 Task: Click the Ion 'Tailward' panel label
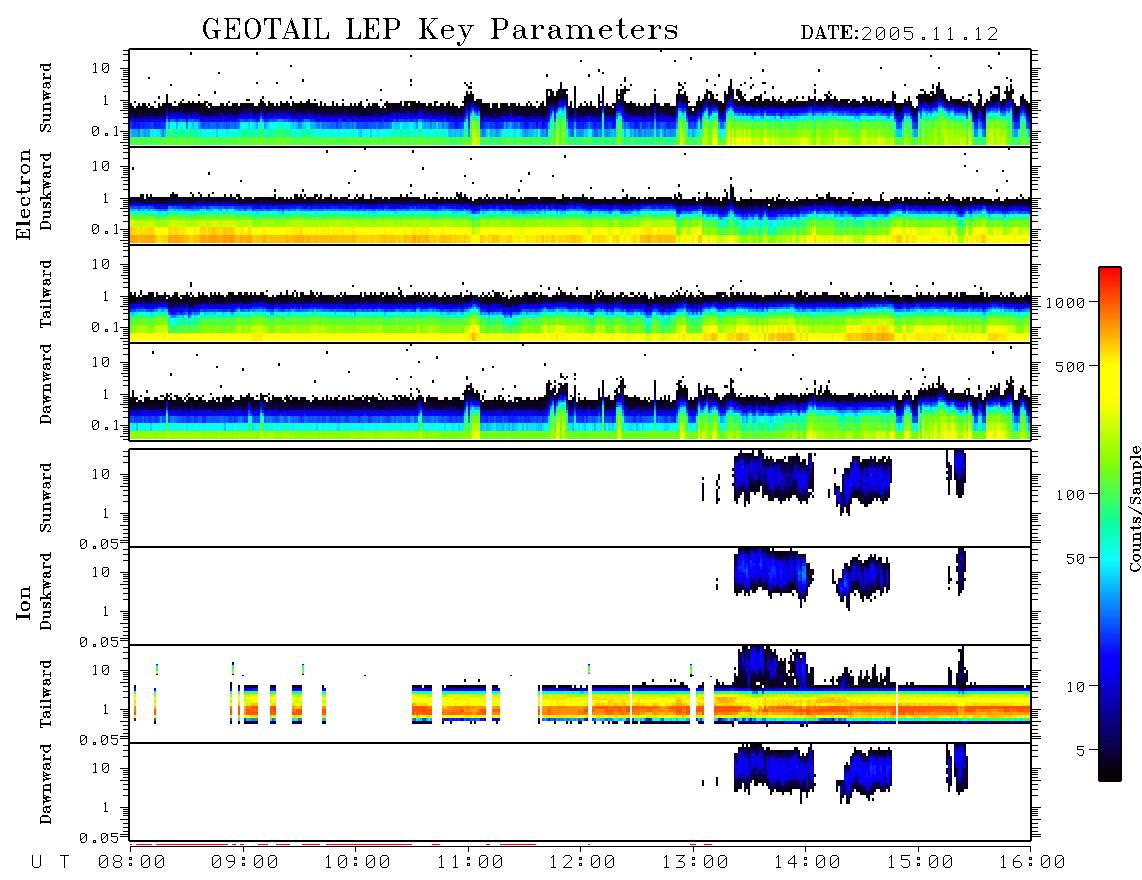46,694
